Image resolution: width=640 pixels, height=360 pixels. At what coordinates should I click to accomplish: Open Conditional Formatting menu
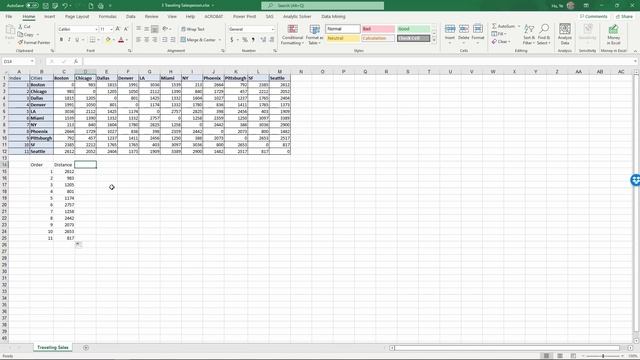[x=292, y=35]
